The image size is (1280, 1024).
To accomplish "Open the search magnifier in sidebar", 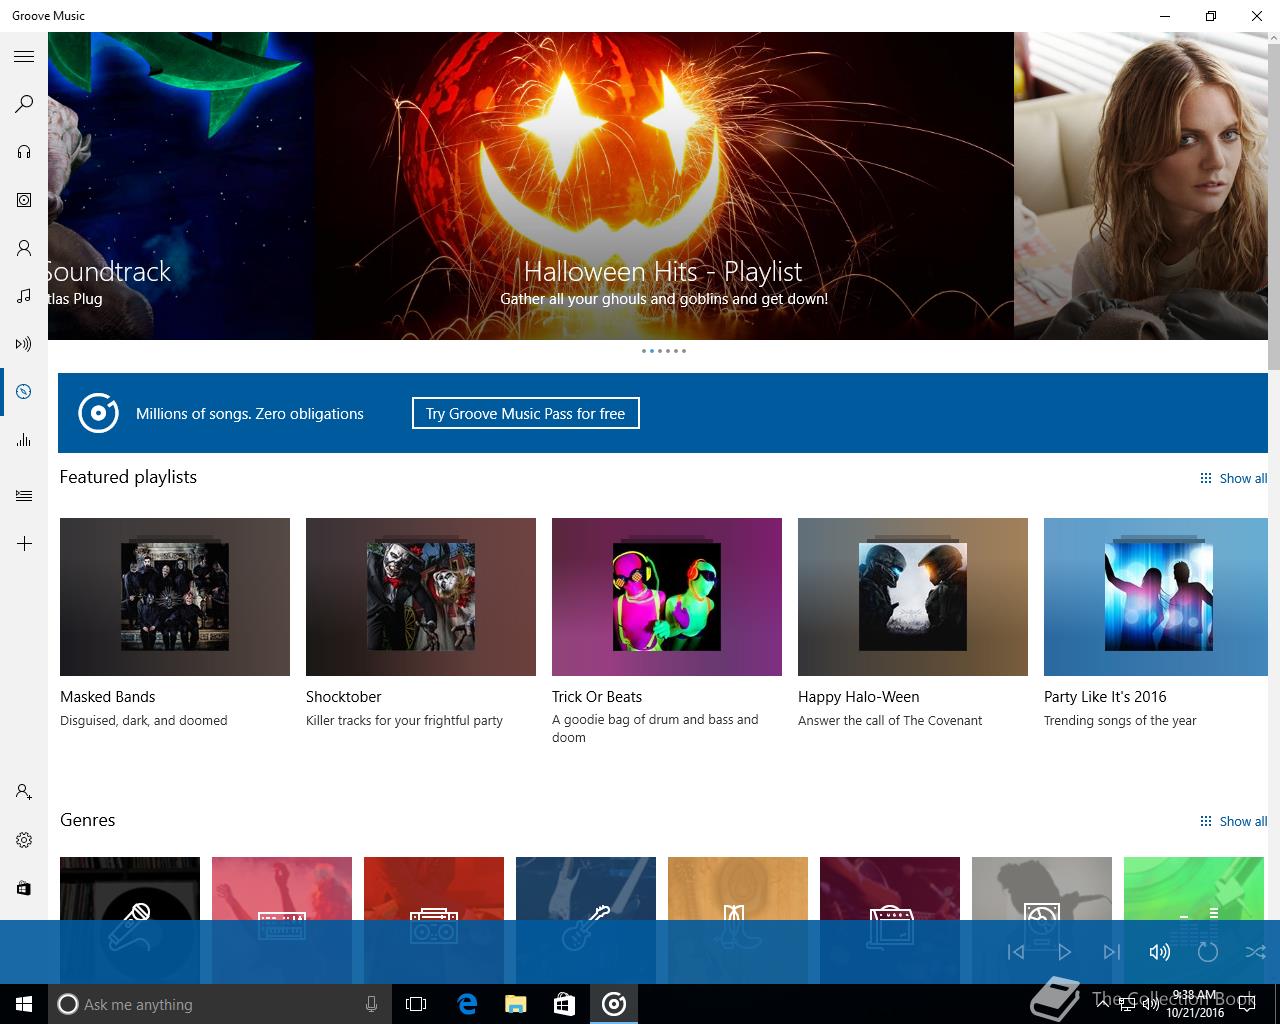I will 24,104.
